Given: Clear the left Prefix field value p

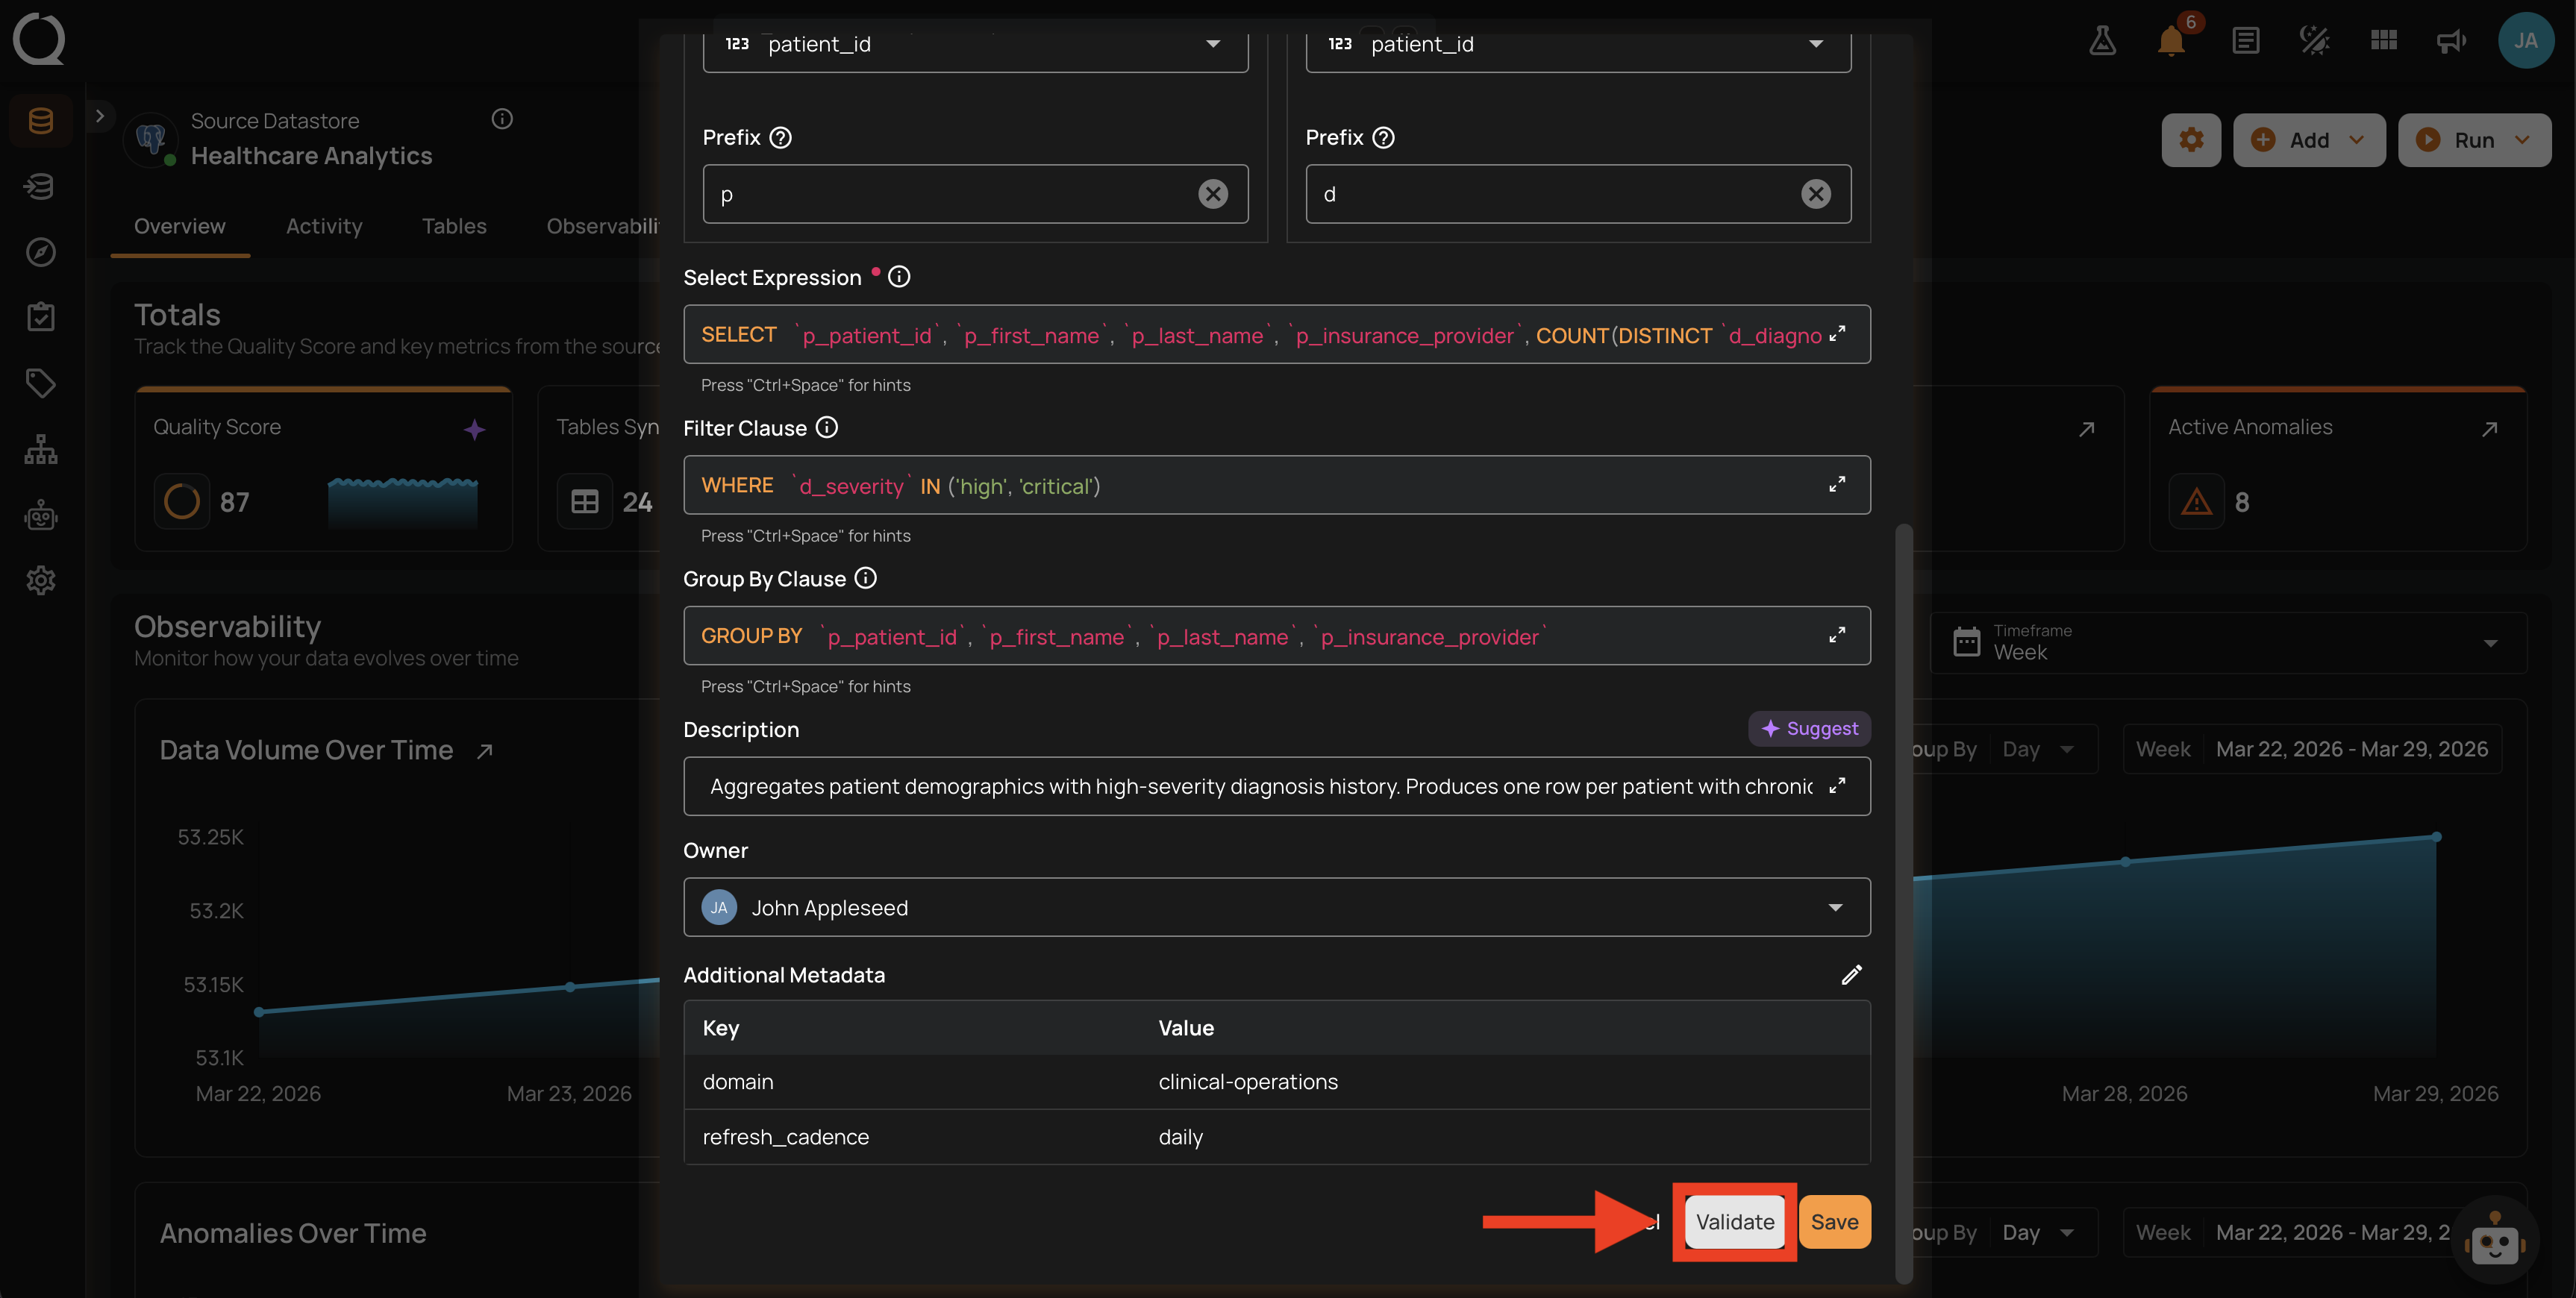Looking at the screenshot, I should 1213,194.
